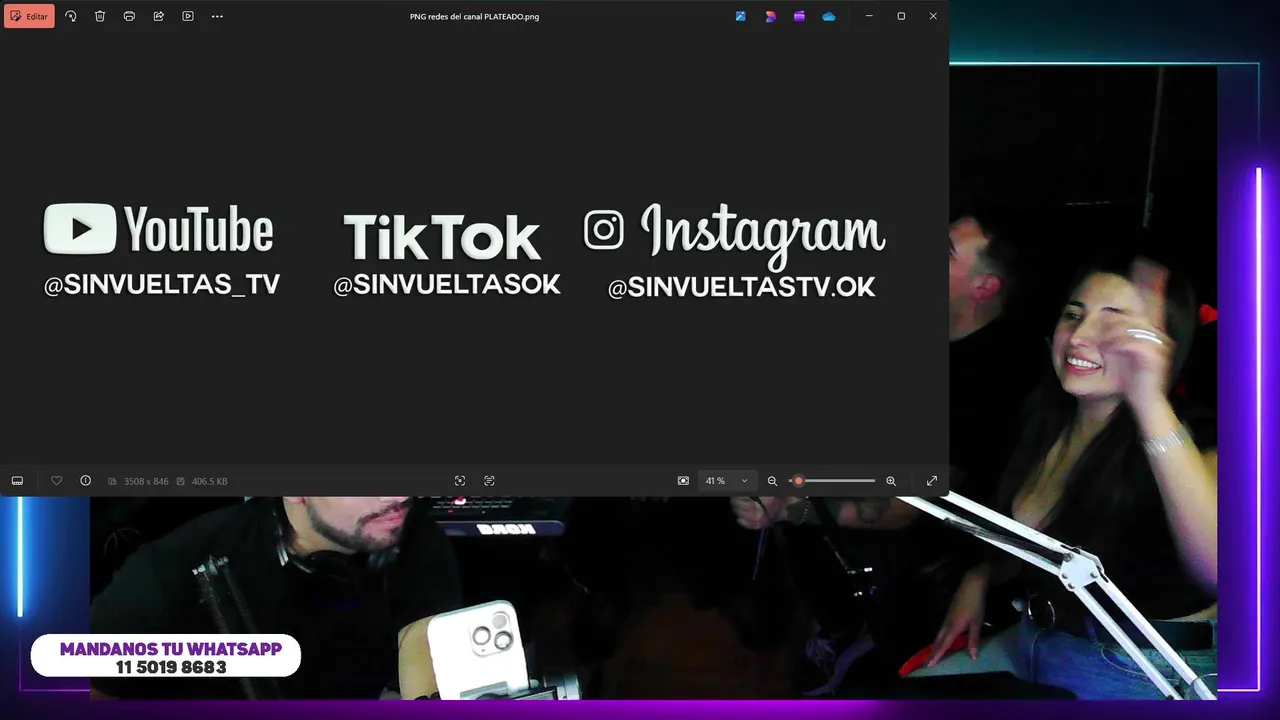
Task: Click the 406.5 KB file size text
Action: point(209,481)
